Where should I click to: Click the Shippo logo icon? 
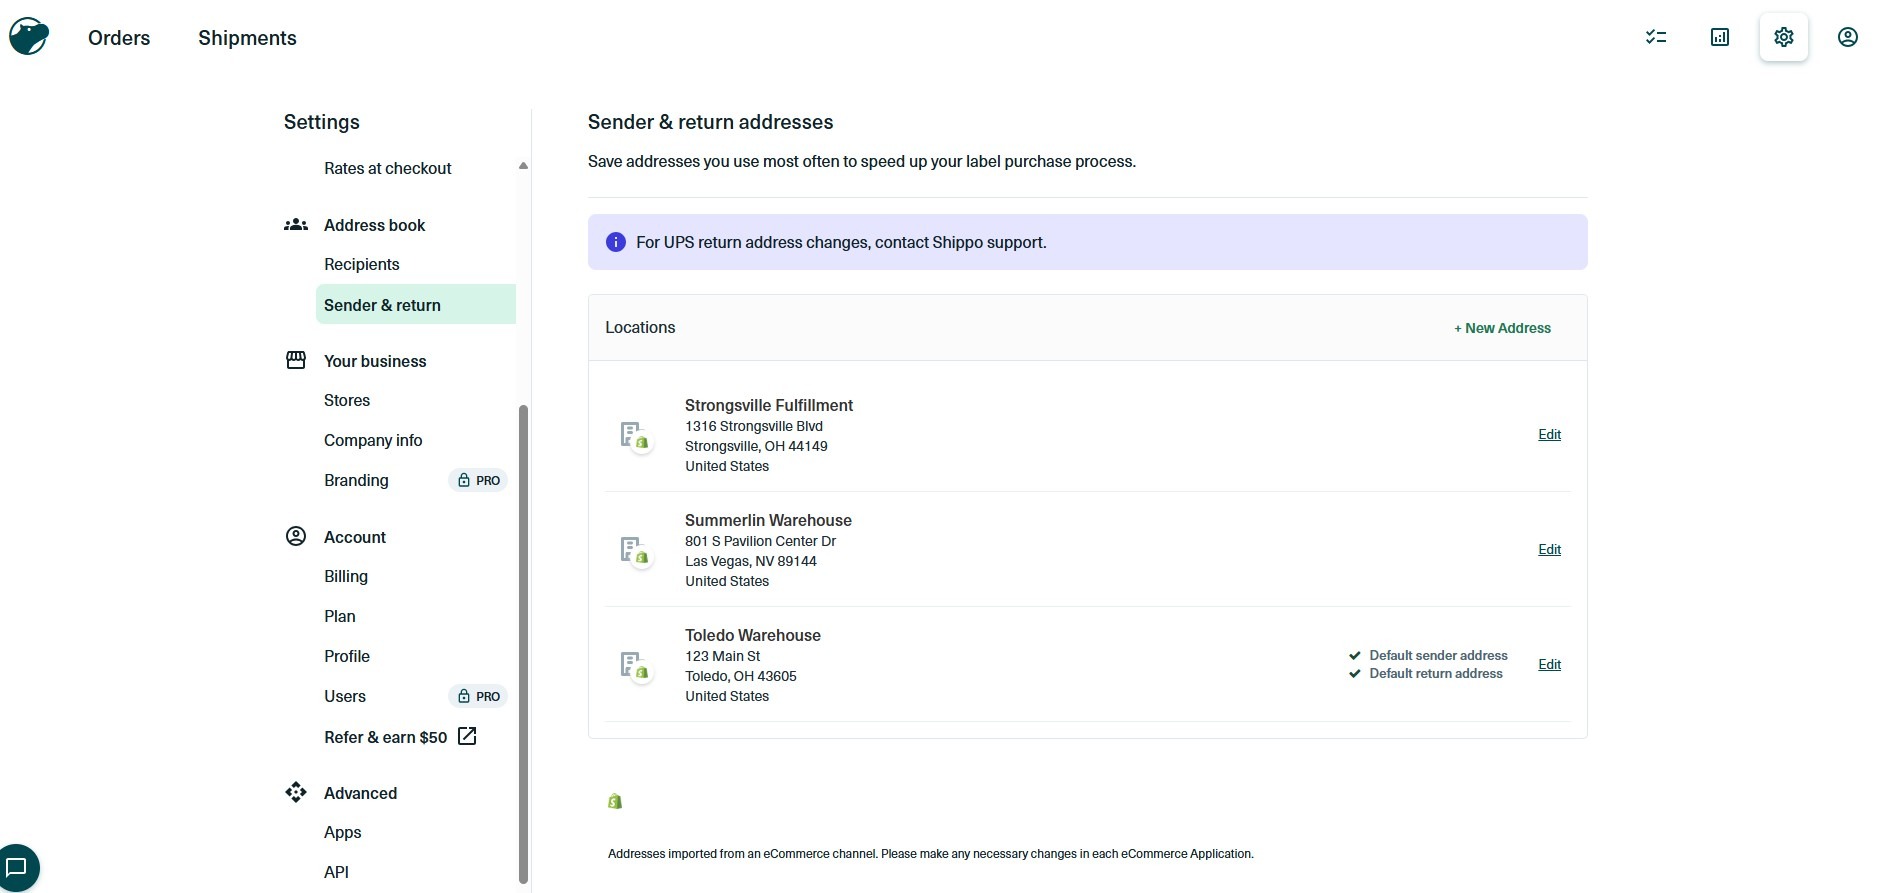coord(29,37)
